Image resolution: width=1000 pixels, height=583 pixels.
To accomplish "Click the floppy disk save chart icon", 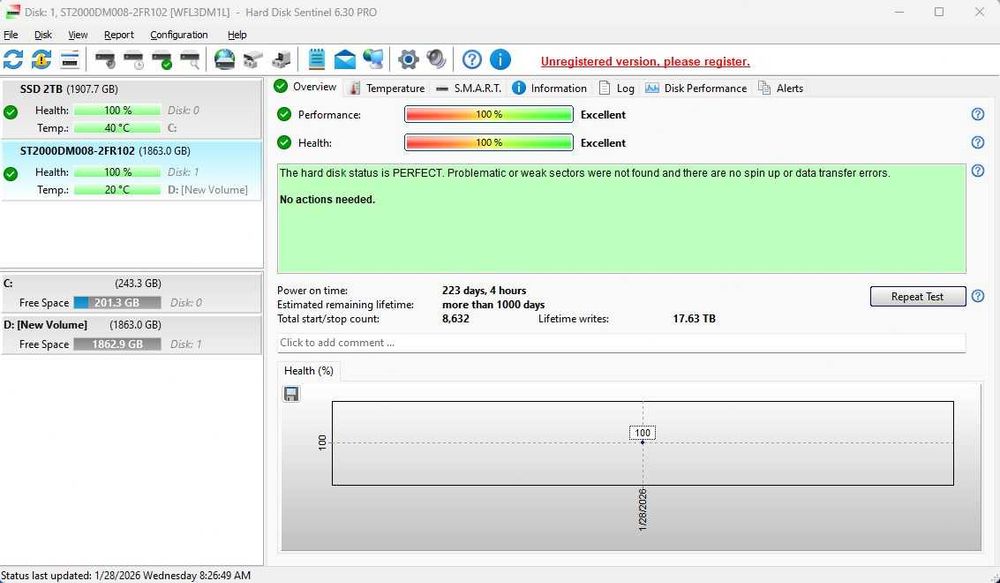I will coord(291,394).
